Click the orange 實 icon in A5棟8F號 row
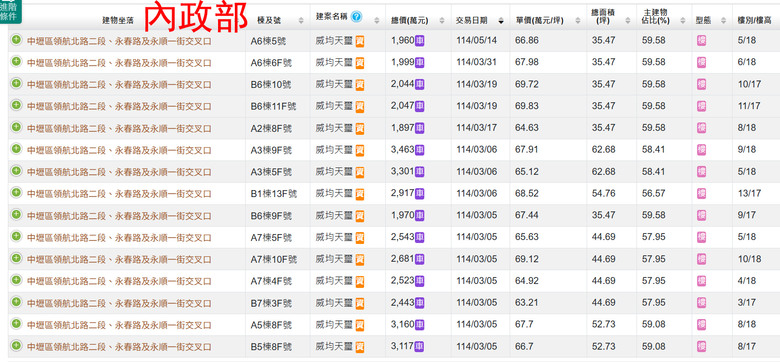Image resolution: width=780 pixels, height=362 pixels. pos(360,325)
